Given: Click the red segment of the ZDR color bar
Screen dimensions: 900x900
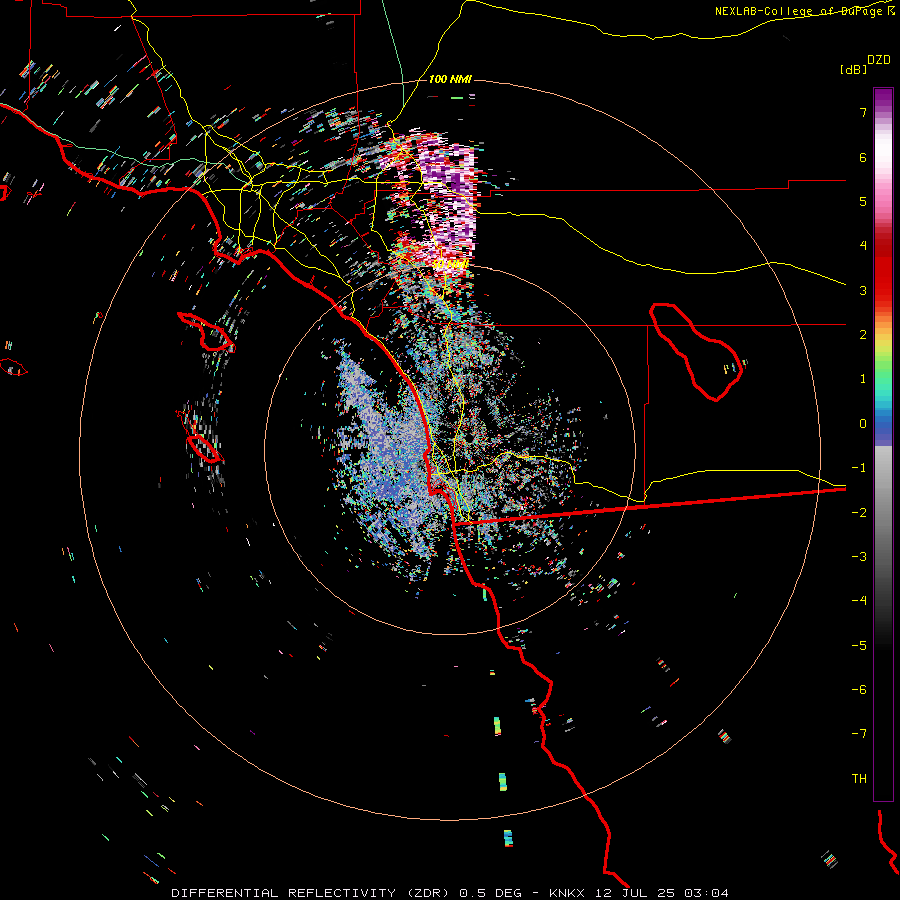Looking at the screenshot, I should [883, 267].
